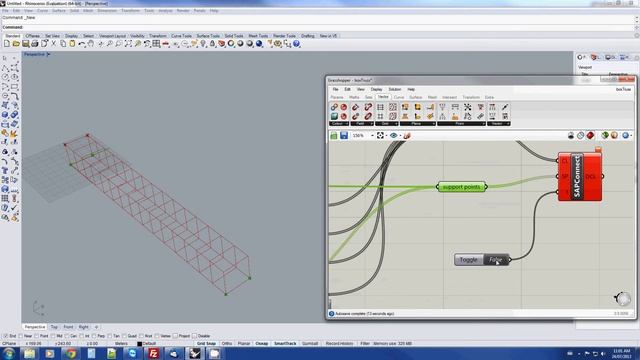The image size is (640, 360).
Task: Open the zoom percentage dropdown in Grasshopper
Action: coord(372,136)
